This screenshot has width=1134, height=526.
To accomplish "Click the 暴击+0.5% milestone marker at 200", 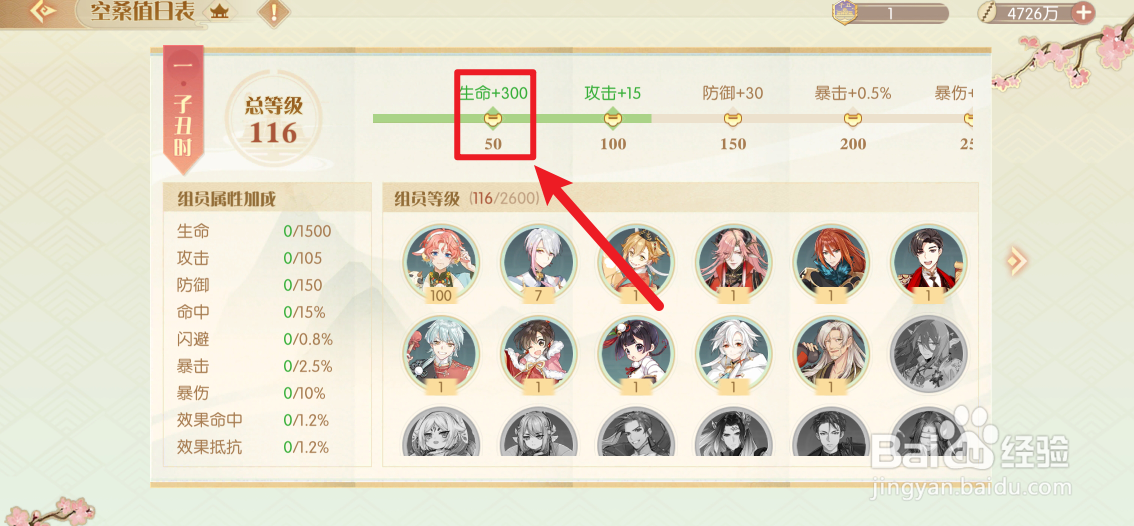I will pyautogui.click(x=853, y=118).
